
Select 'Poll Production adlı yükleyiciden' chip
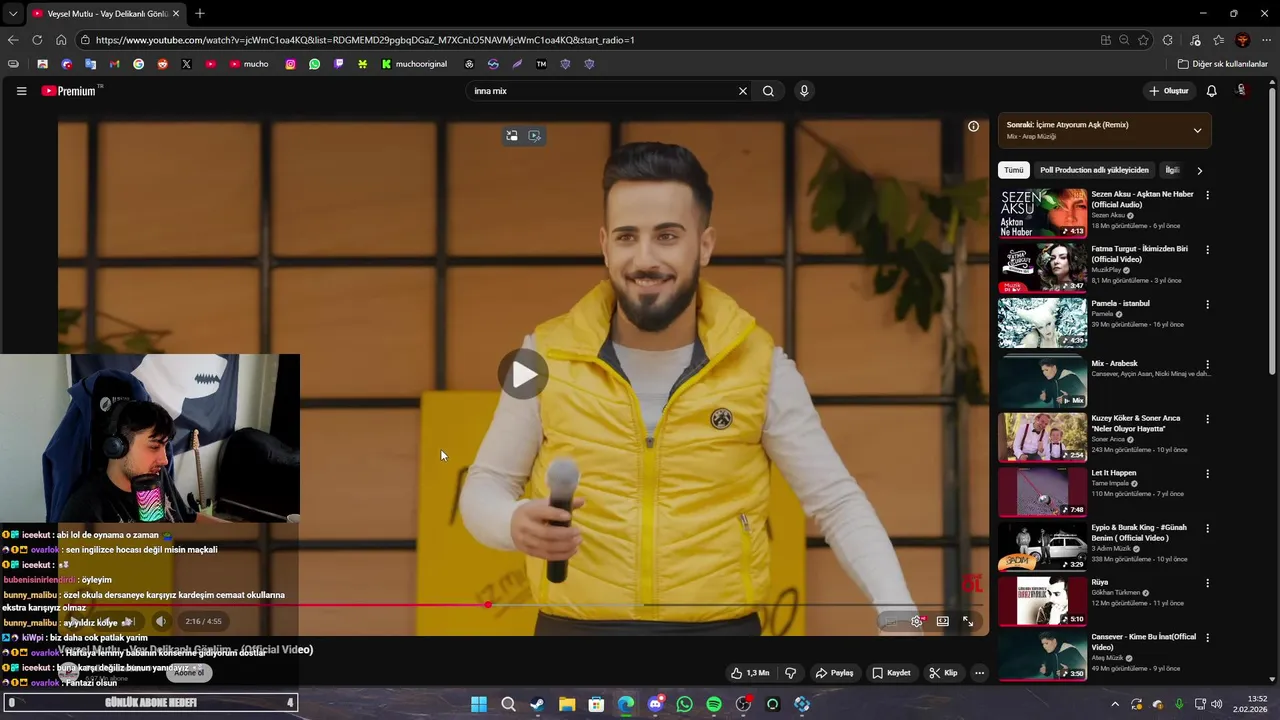pos(1094,170)
